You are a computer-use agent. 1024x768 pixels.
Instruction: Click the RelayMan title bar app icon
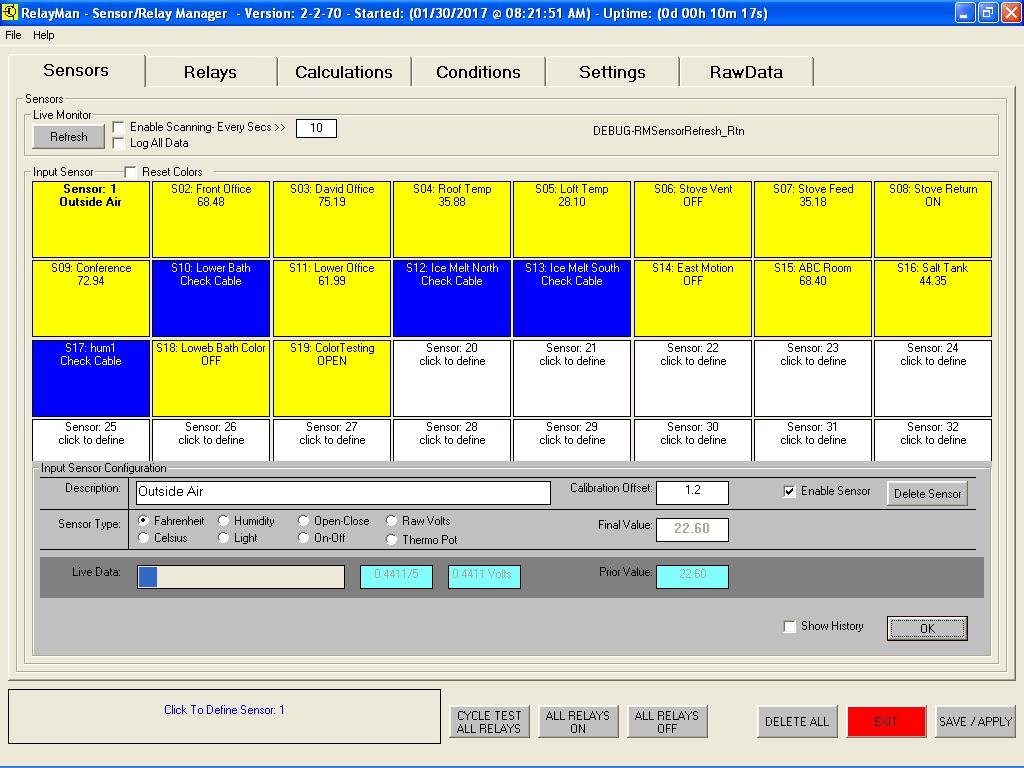coord(11,12)
